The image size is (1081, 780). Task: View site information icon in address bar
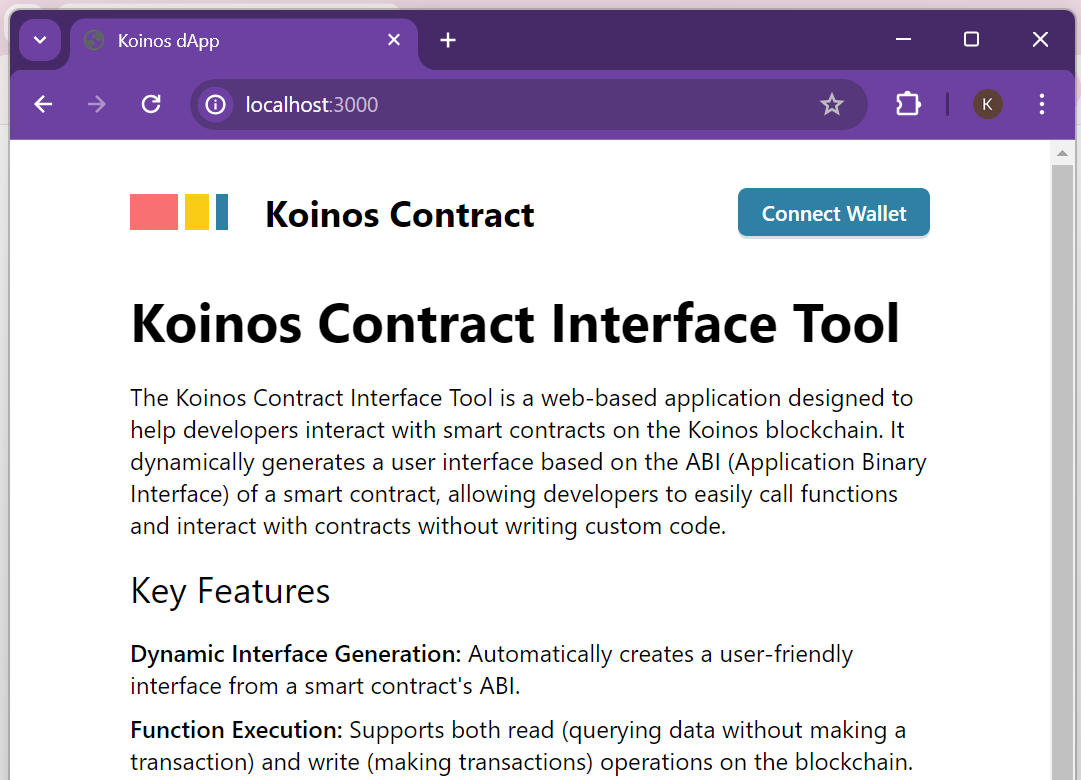216,104
